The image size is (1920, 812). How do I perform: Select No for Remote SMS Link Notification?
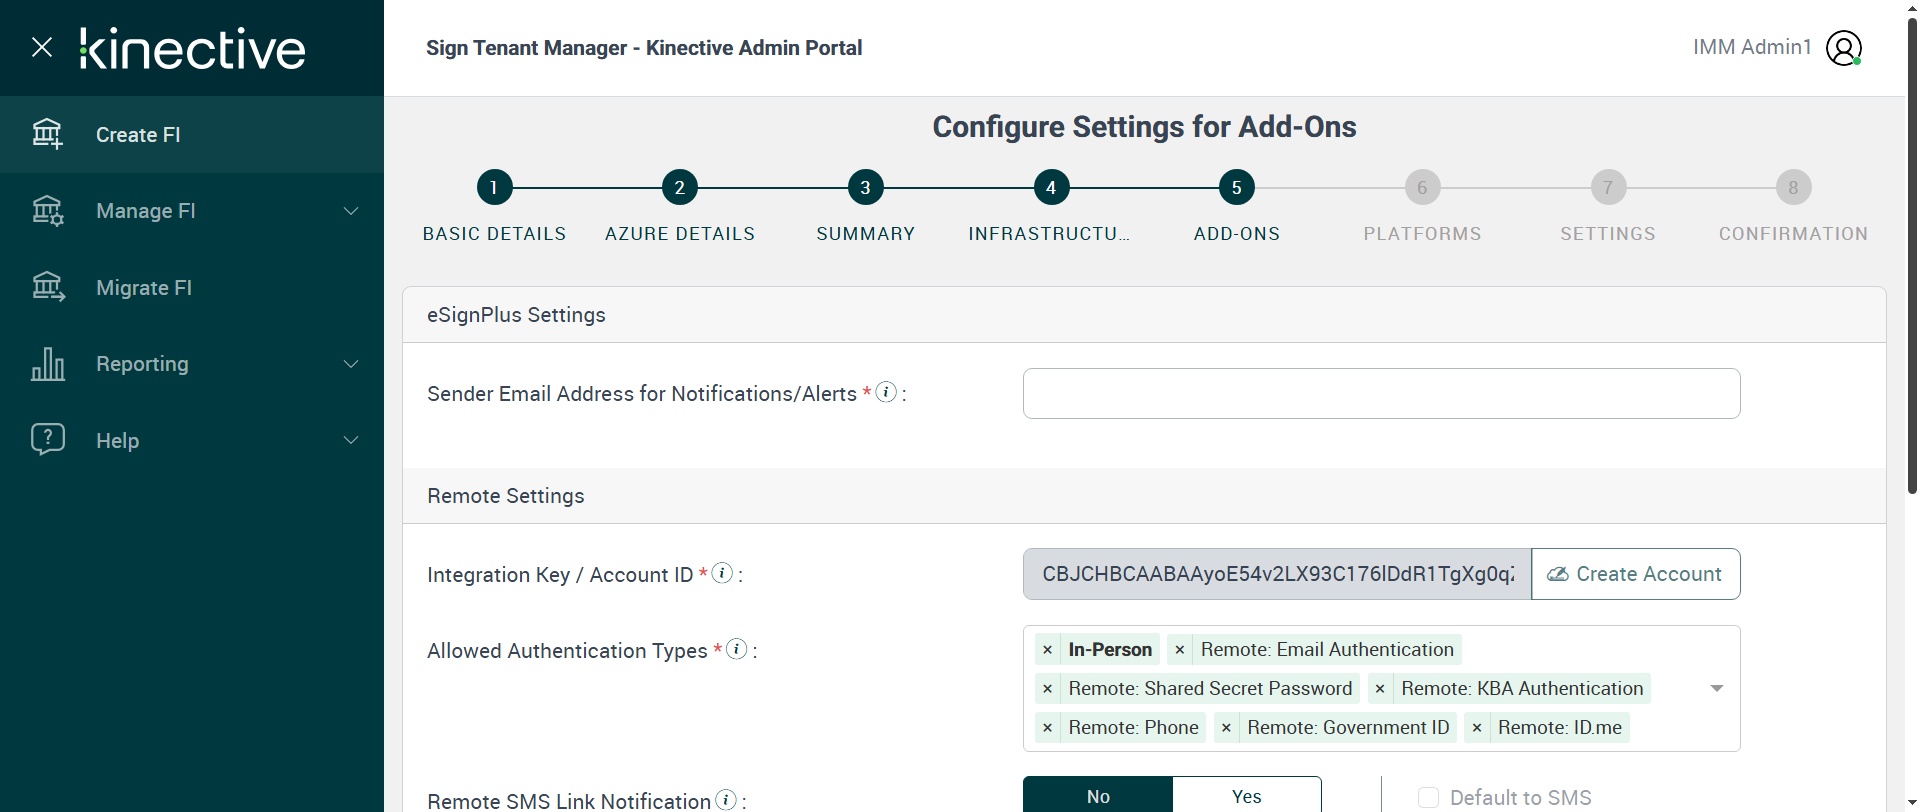[x=1098, y=796]
